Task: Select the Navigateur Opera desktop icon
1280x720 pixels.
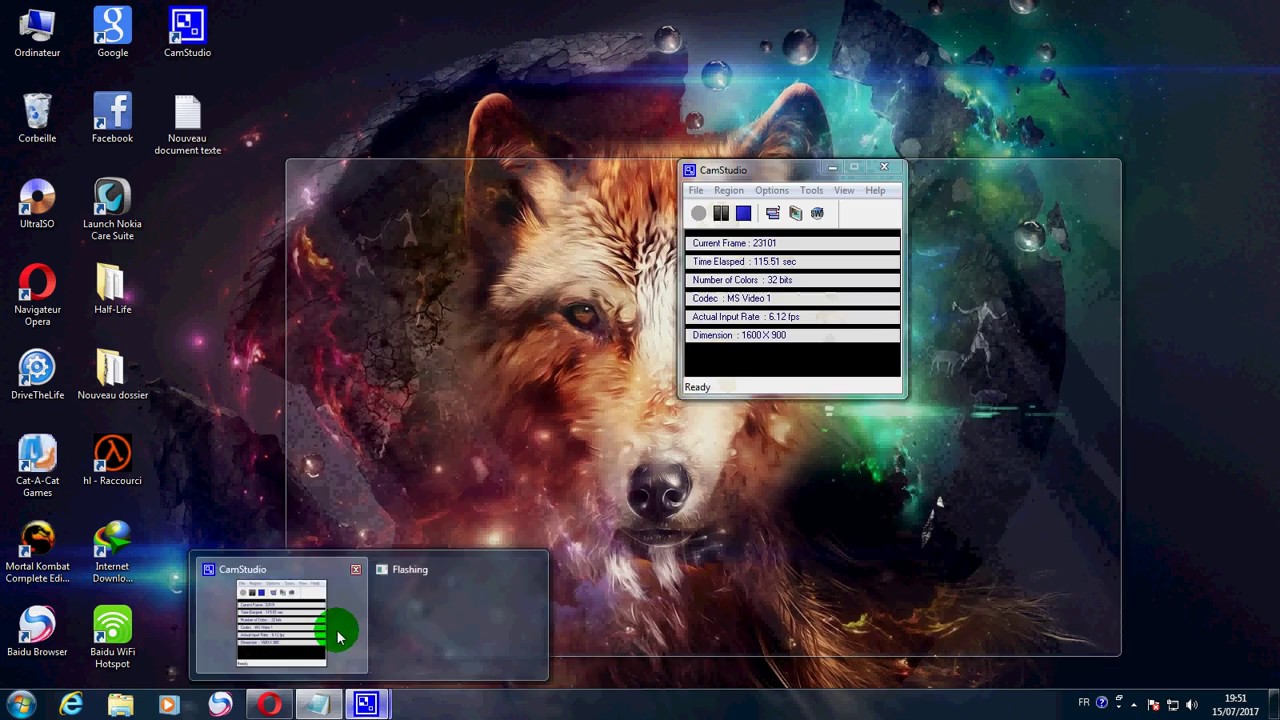Action: [x=37, y=295]
